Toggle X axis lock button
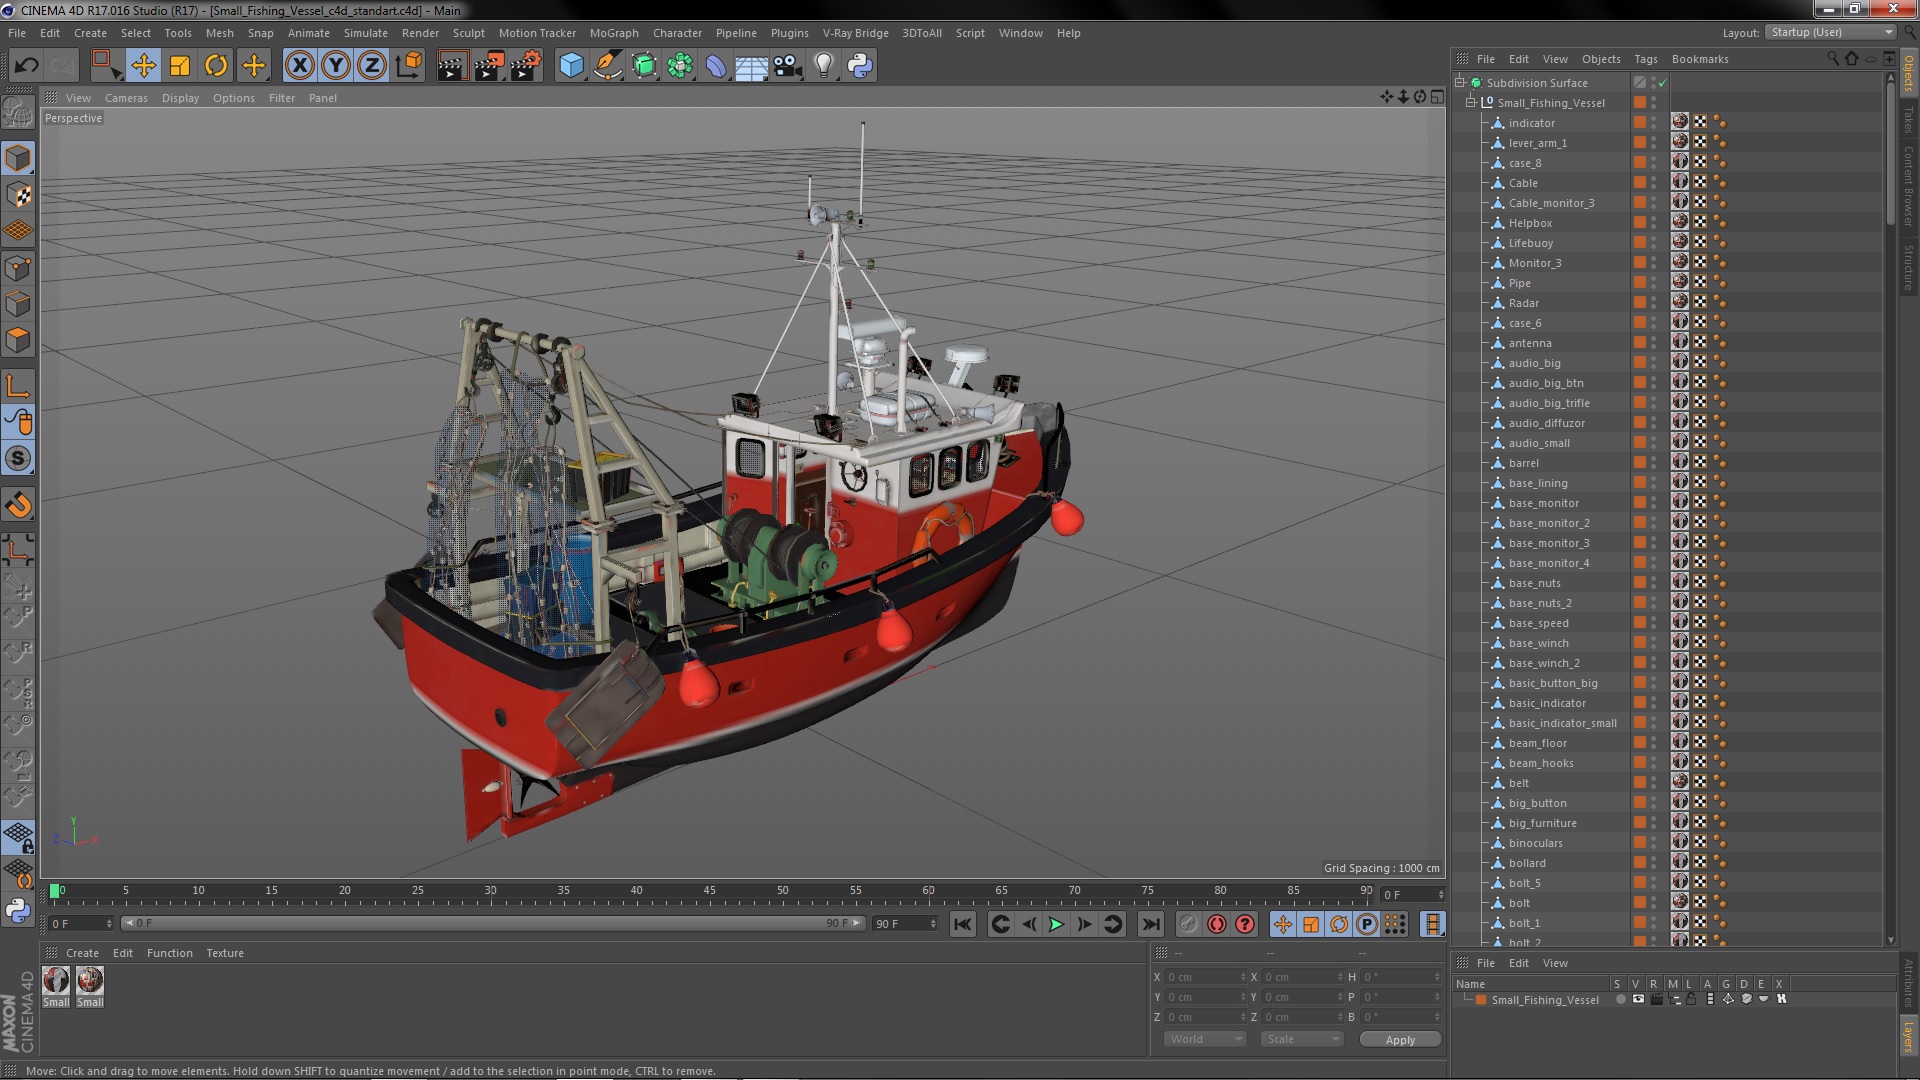Viewport: 1920px width, 1080px height. (299, 66)
